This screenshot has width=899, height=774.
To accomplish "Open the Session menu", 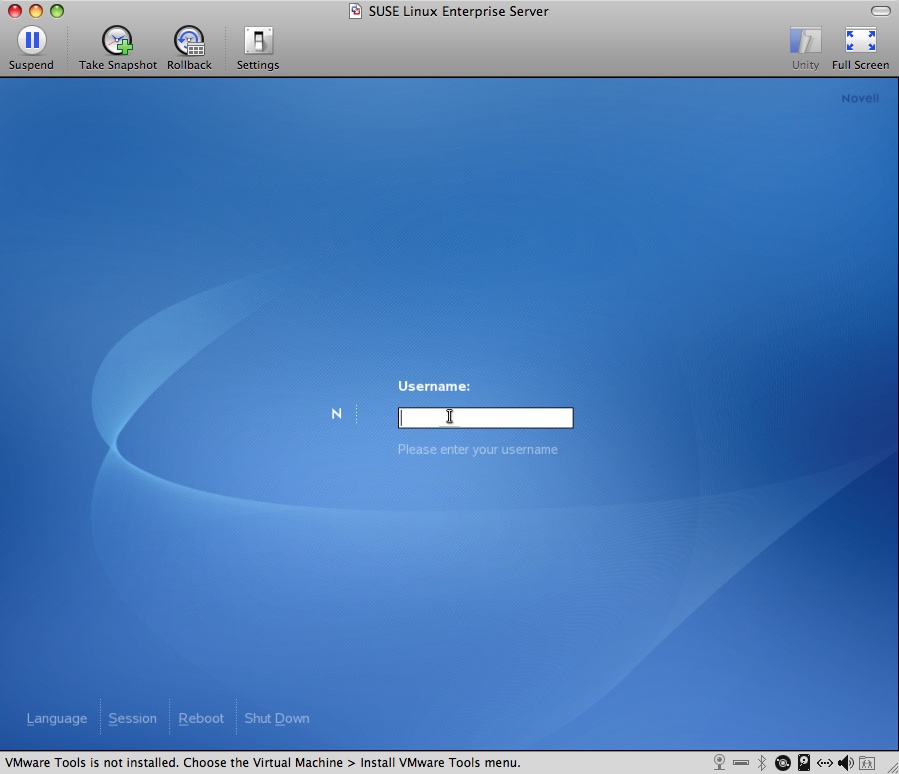I will pyautogui.click(x=132, y=718).
